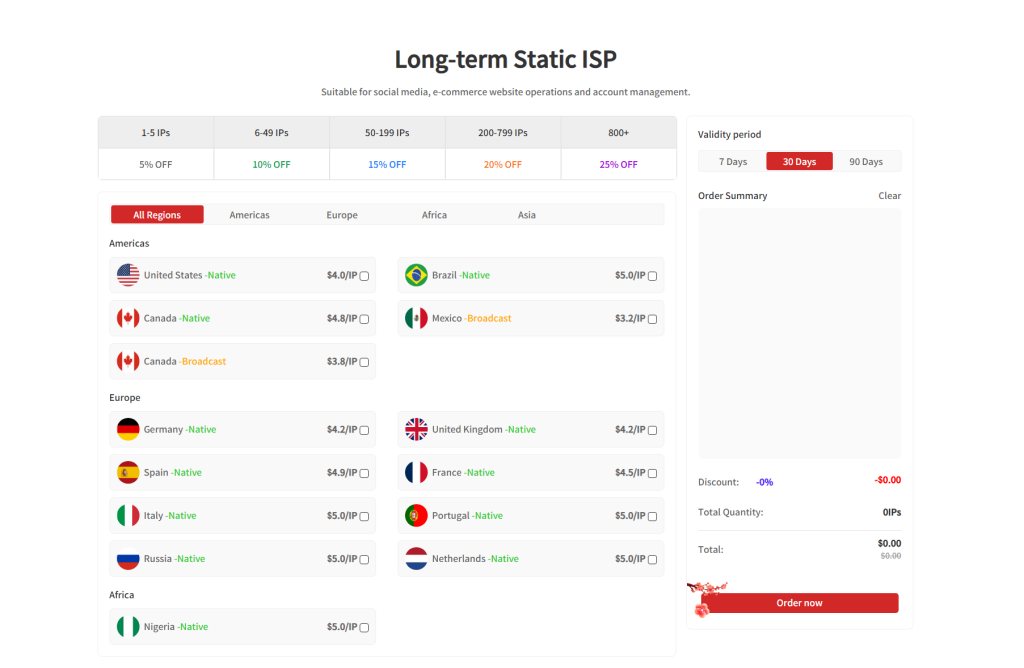Click the Netherlands flag icon
The image size is (1024, 668).
point(416,558)
